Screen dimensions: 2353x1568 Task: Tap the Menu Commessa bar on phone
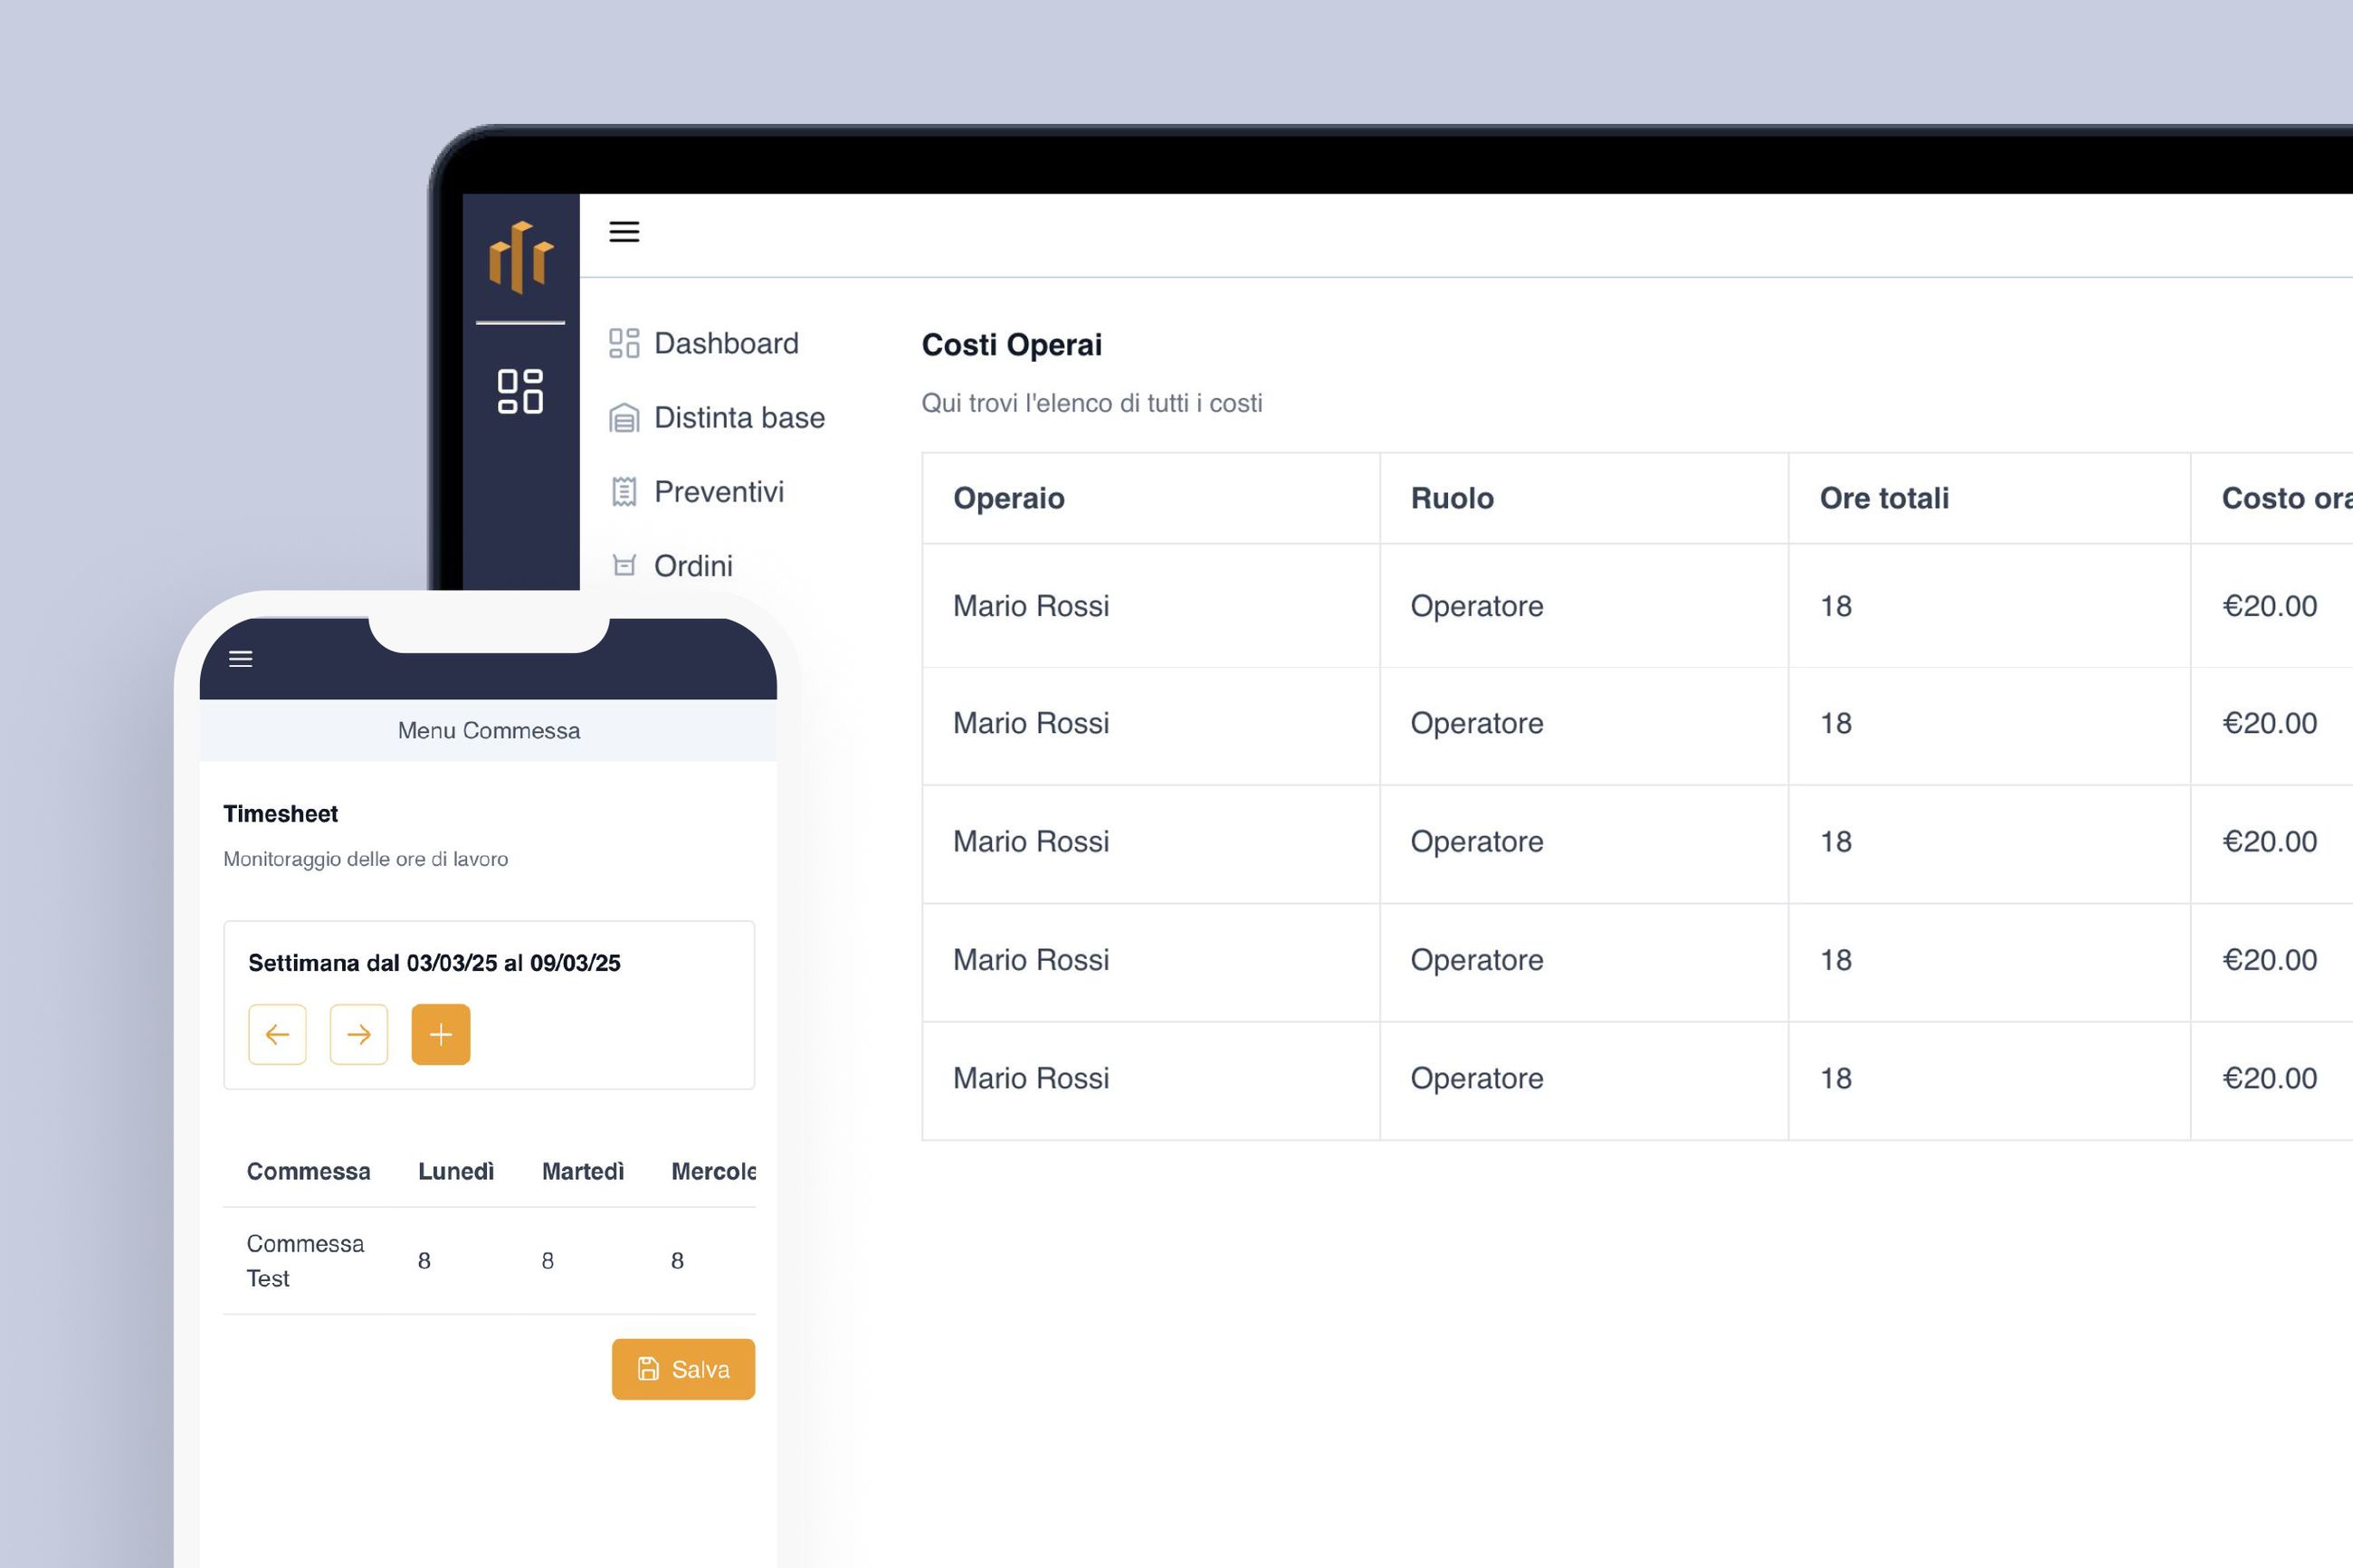pyautogui.click(x=488, y=730)
